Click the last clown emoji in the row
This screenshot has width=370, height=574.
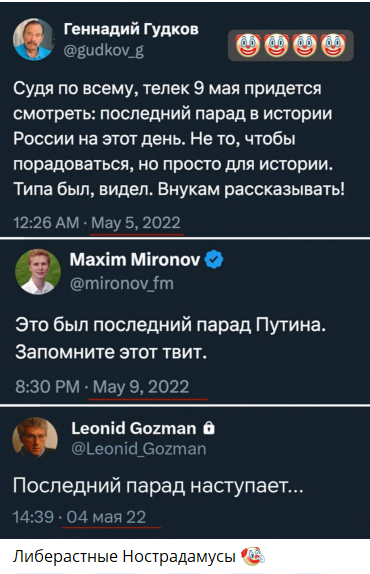click(x=333, y=45)
